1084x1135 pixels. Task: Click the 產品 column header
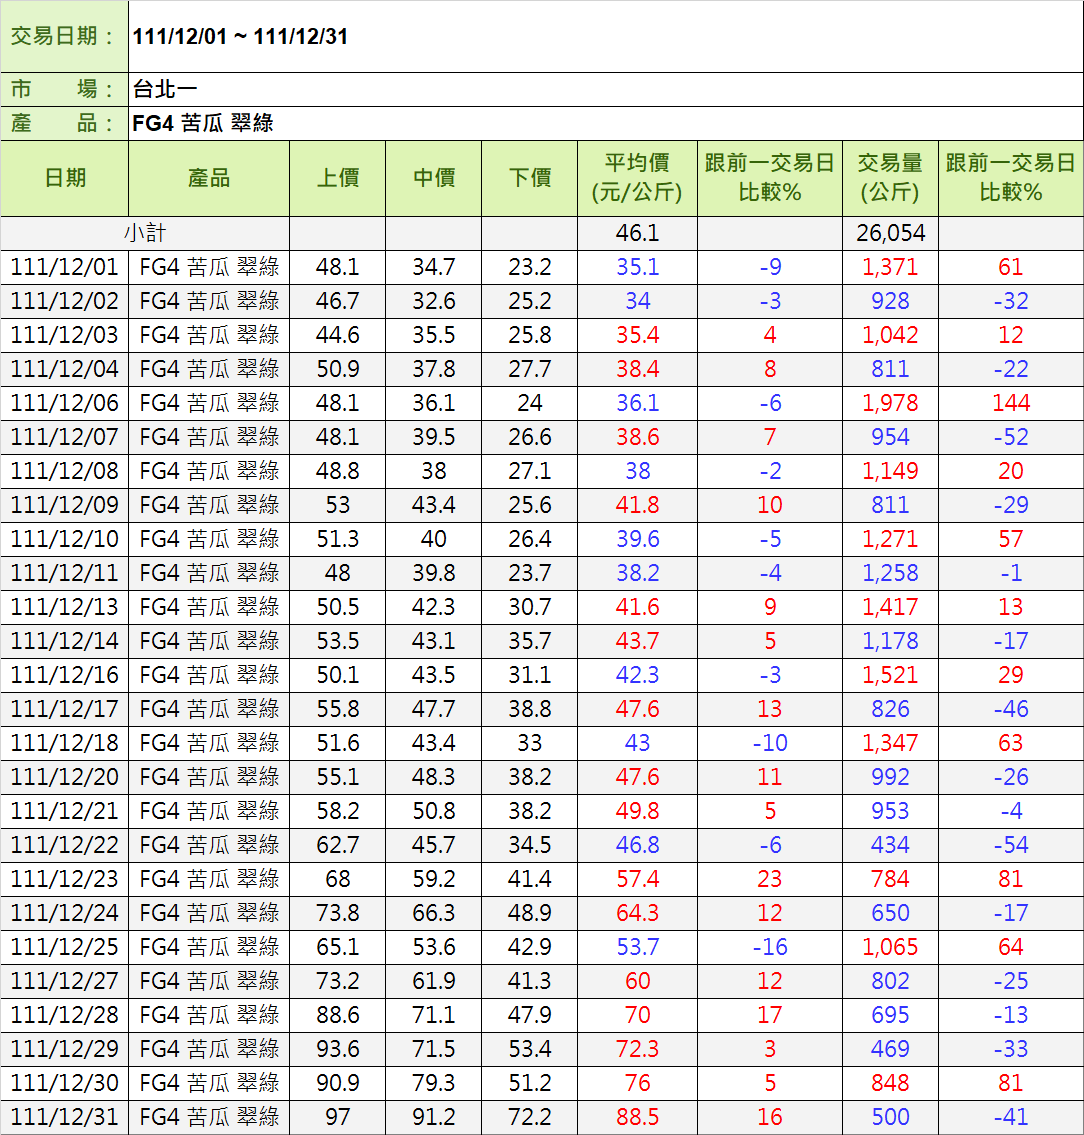click(x=209, y=178)
